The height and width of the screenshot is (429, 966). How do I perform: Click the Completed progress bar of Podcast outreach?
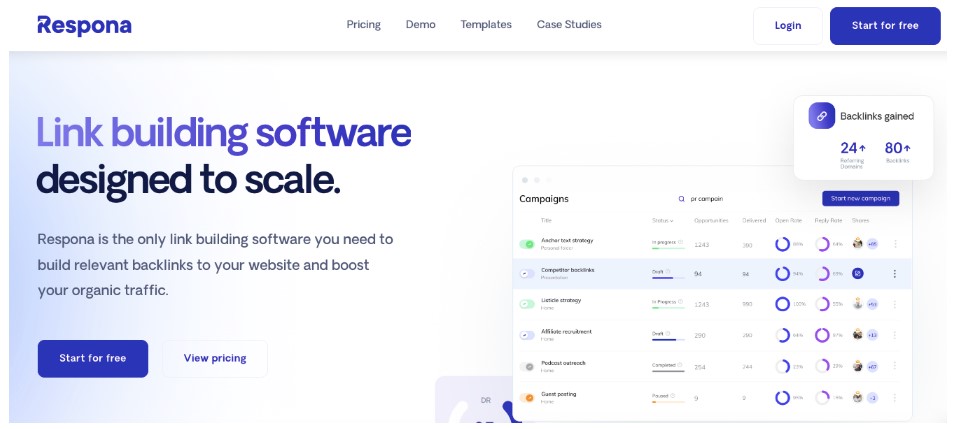click(668, 371)
